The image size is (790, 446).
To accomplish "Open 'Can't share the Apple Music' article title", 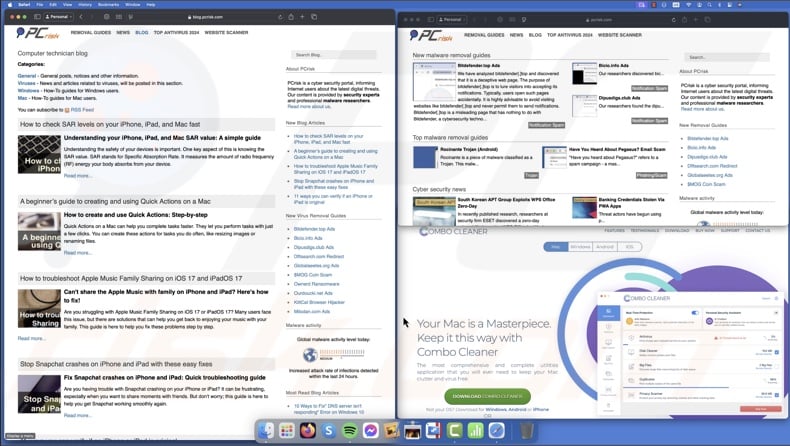I will pos(166,296).
